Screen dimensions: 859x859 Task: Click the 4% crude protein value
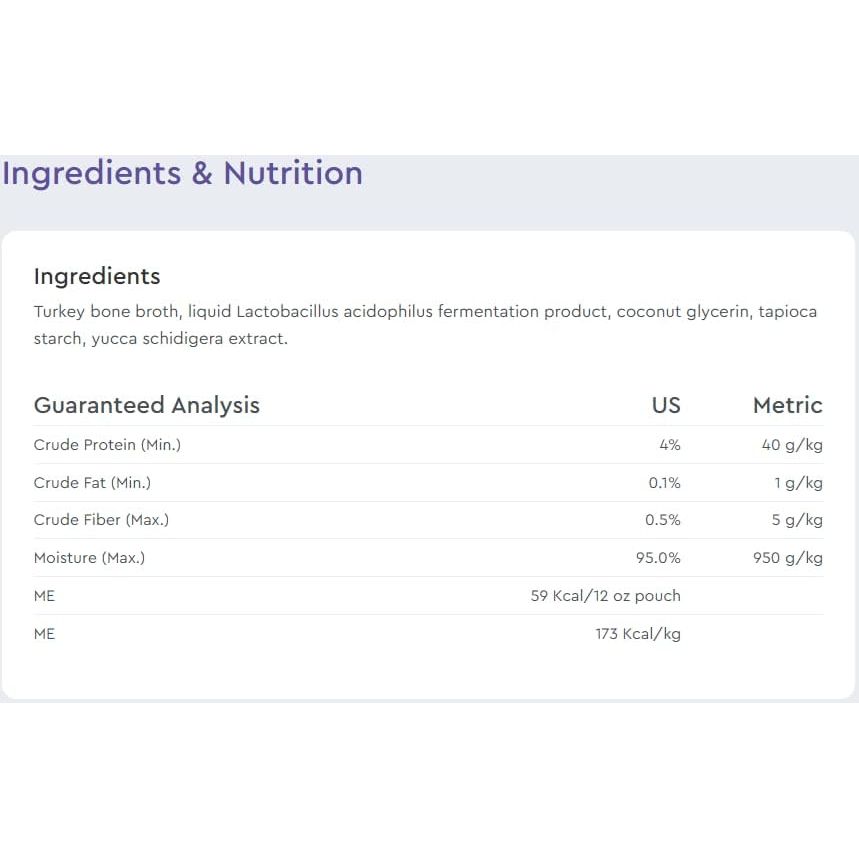click(x=669, y=445)
